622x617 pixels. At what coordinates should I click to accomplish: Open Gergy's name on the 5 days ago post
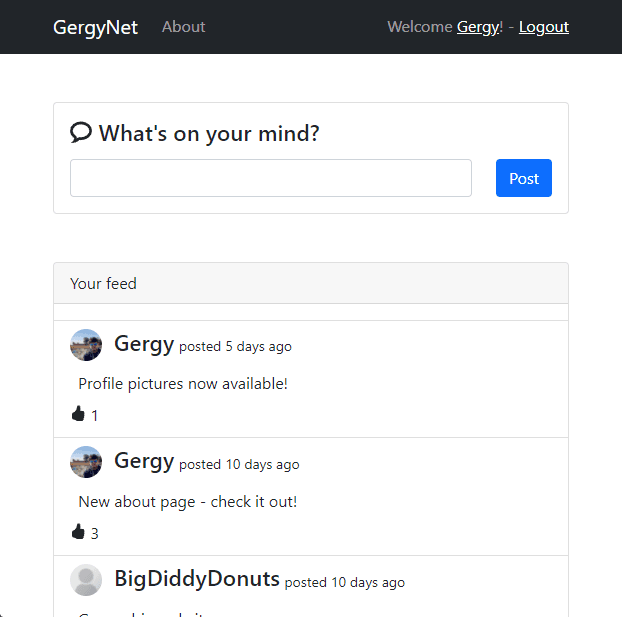[x=144, y=344]
